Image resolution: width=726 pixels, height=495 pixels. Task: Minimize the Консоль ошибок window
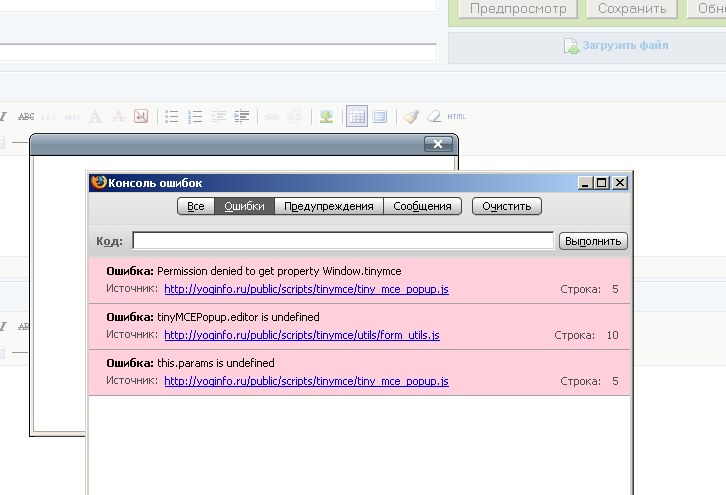pyautogui.click(x=585, y=183)
